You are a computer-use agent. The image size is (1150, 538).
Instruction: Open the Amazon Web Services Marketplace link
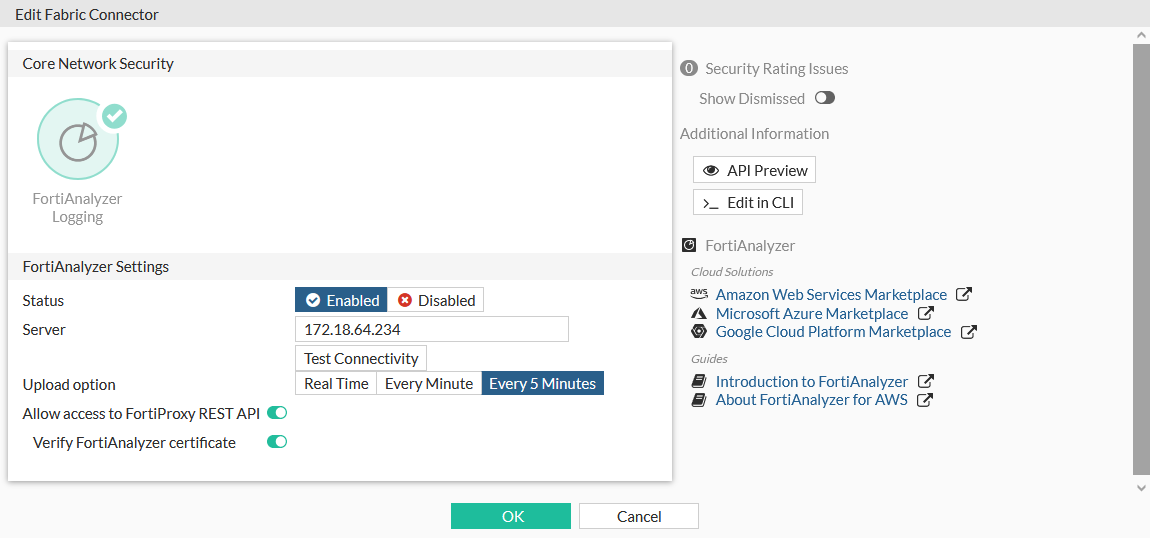[831, 295]
